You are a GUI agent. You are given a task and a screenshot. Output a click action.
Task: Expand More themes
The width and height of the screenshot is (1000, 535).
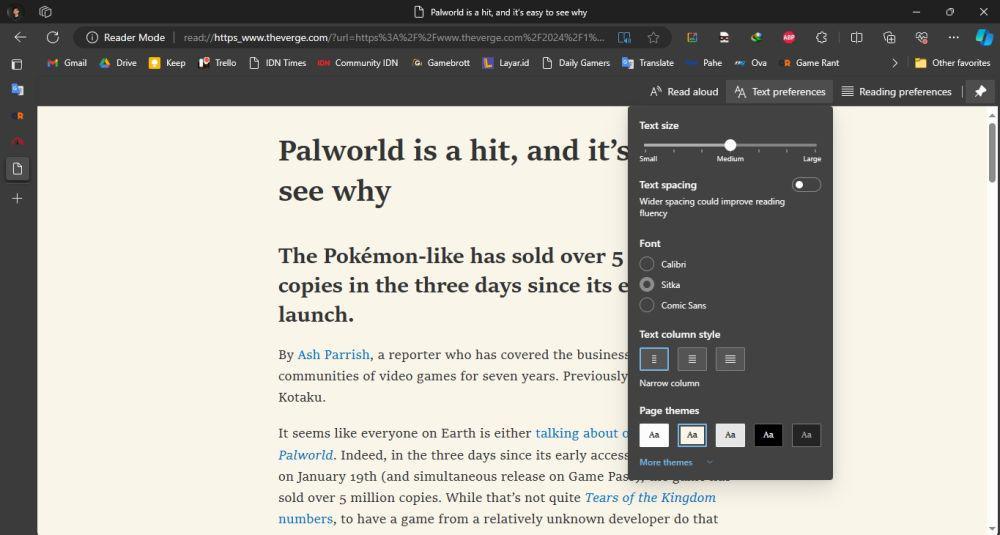click(x=677, y=462)
